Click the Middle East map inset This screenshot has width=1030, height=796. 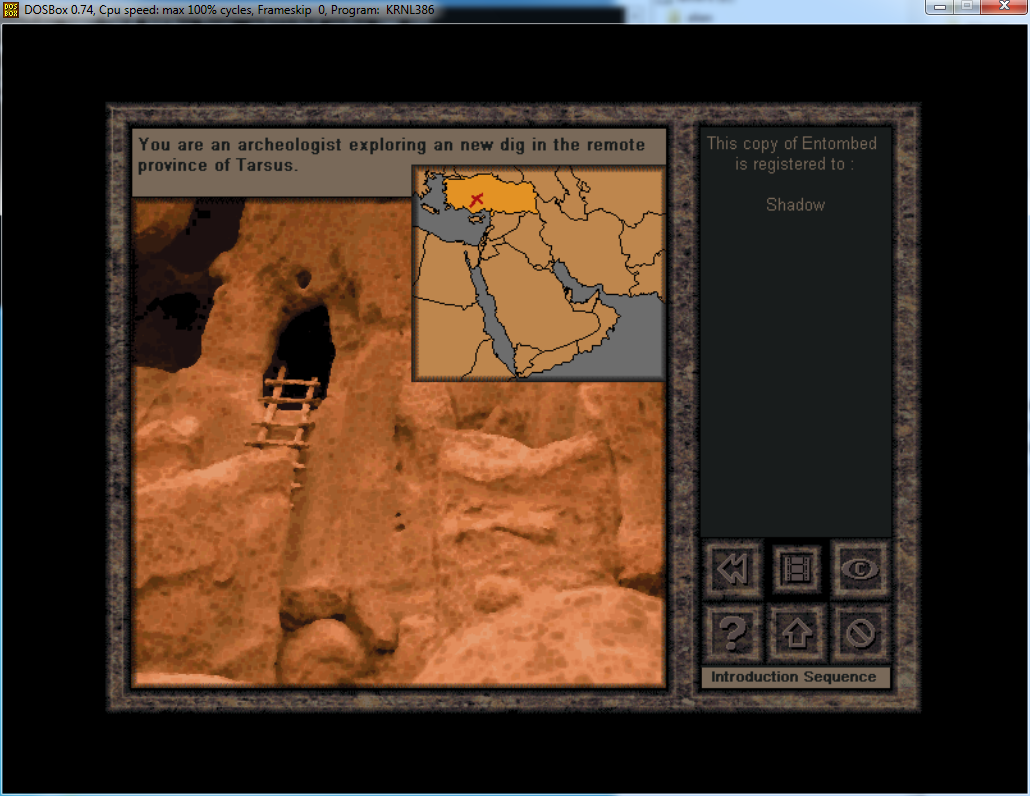point(539,273)
